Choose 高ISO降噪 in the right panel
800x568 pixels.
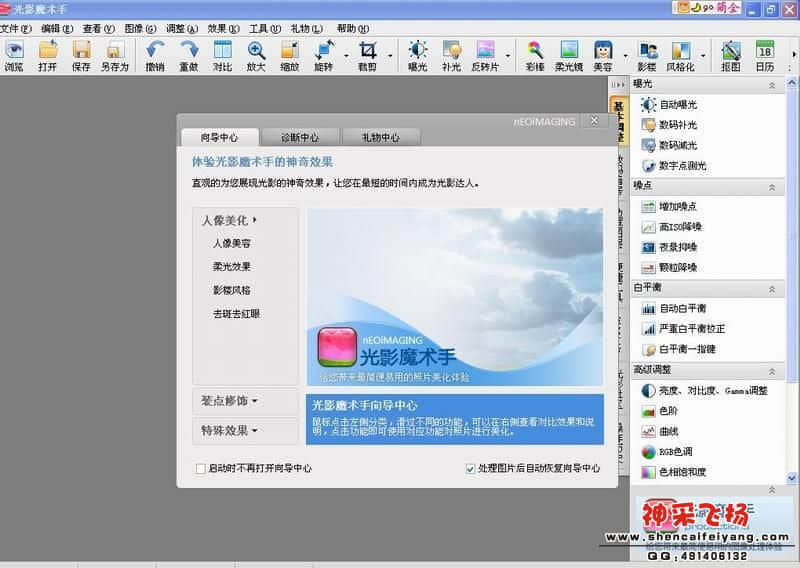[x=671, y=227]
